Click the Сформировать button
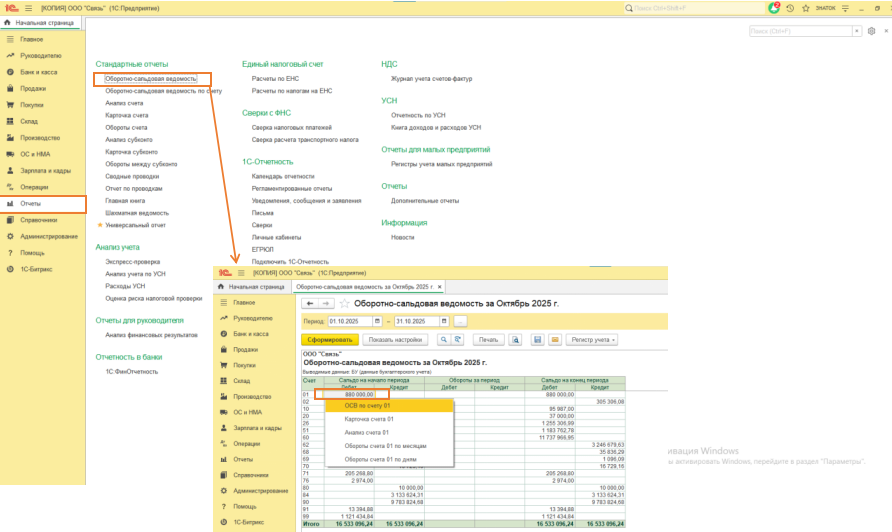The width and height of the screenshot is (892, 532). [330, 340]
